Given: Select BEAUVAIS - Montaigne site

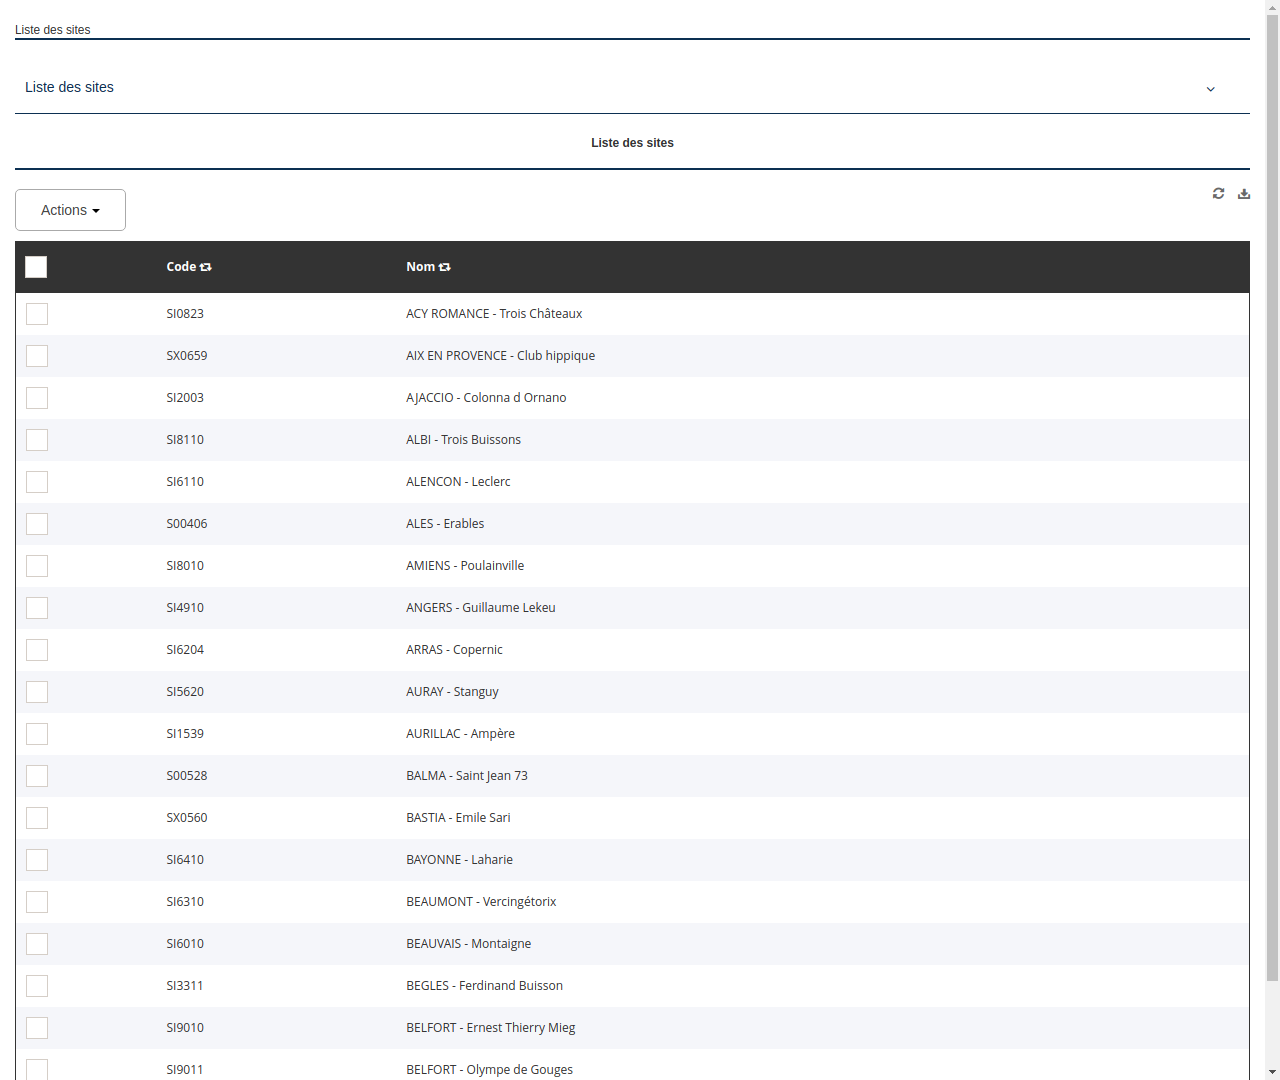Looking at the screenshot, I should [x=468, y=943].
